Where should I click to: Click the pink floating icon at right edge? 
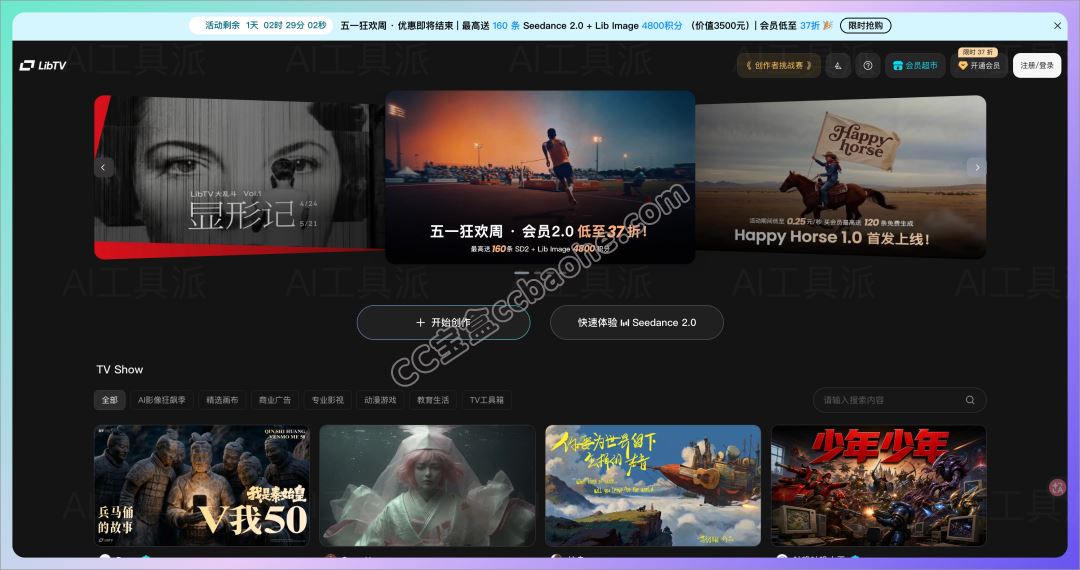1057,487
